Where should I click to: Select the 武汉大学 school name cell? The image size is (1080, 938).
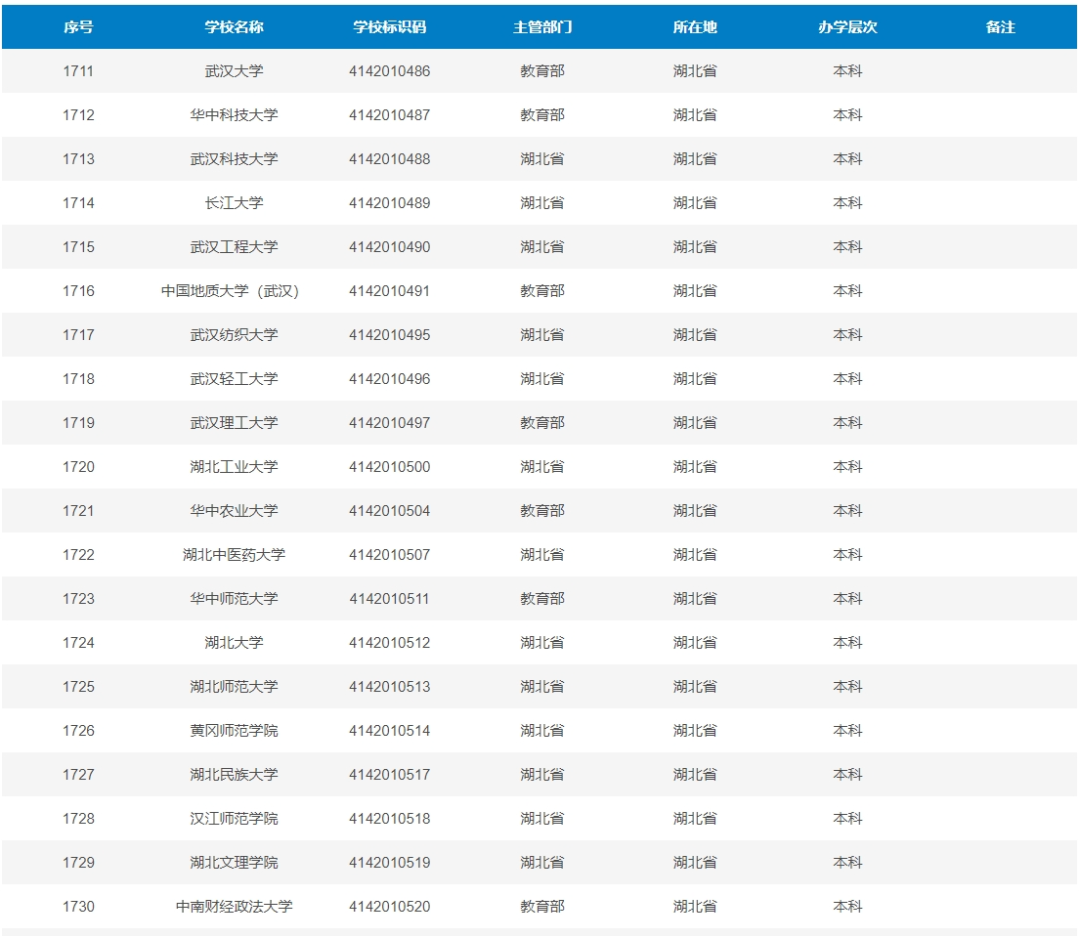tap(233, 71)
